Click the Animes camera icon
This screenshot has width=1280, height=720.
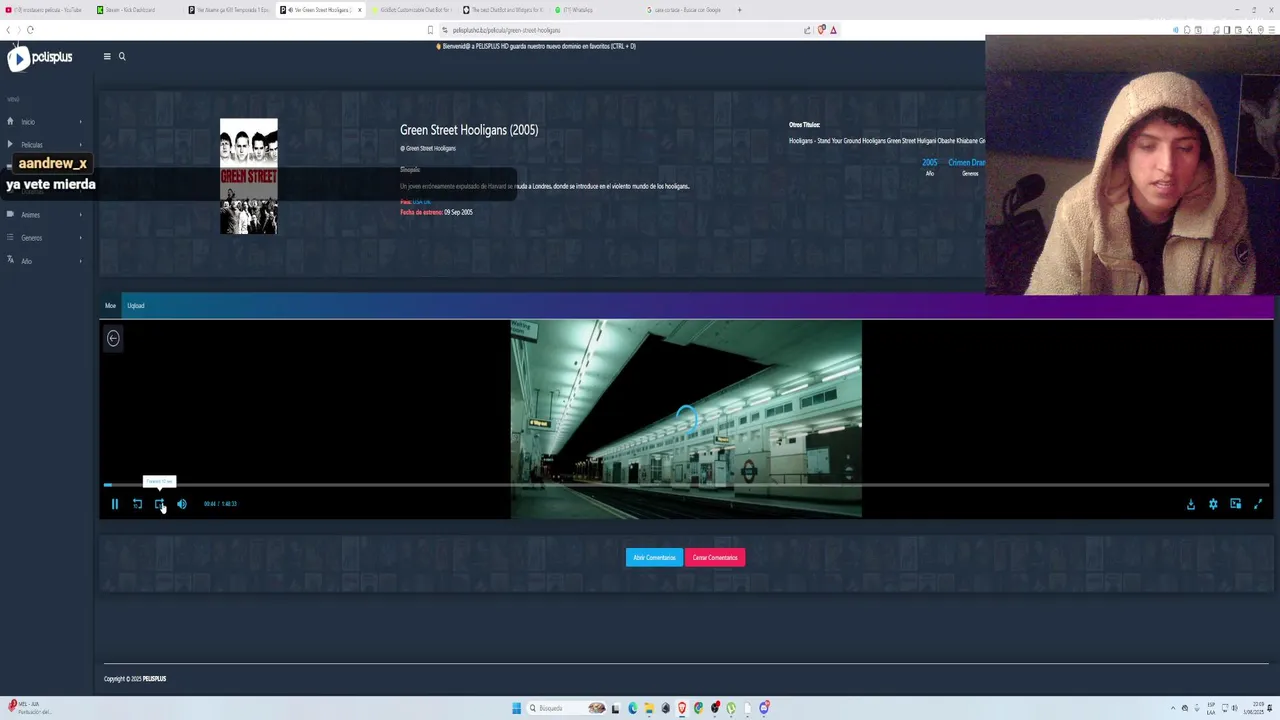click(x=10, y=215)
